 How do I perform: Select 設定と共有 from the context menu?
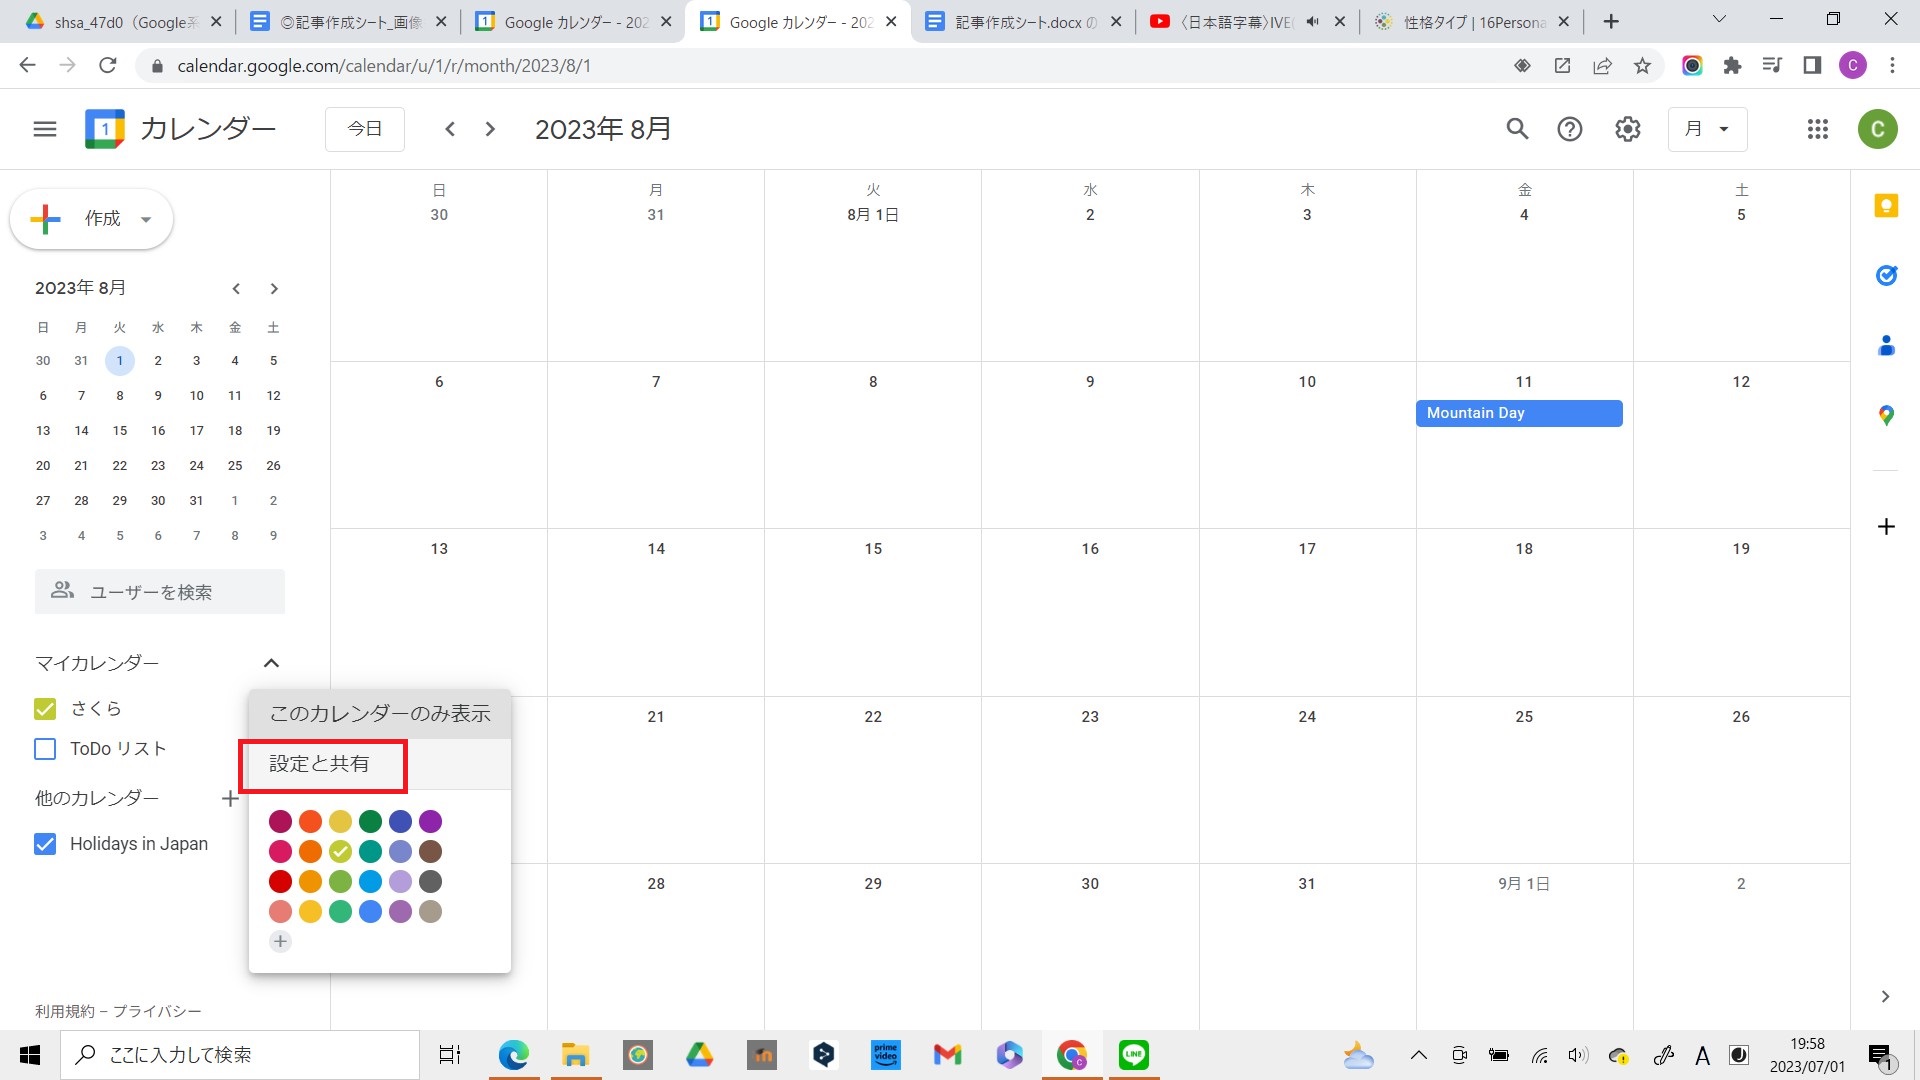point(320,764)
